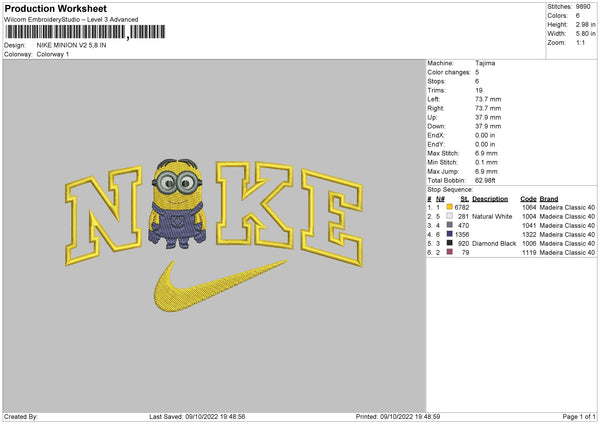Screen dimensions: 600x424
Task: Click thread code '1004'
Action: click(529, 217)
